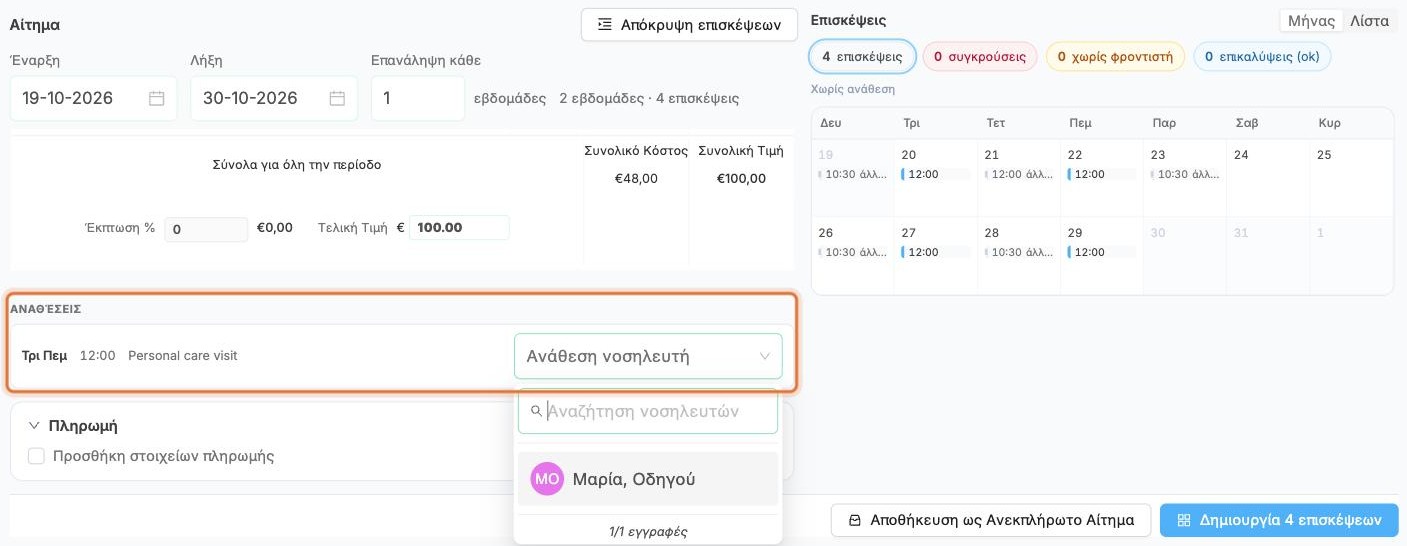The height and width of the screenshot is (546, 1407).
Task: Click the Συνολικό Κόστος €48,00 value
Action: pyautogui.click(x=636, y=179)
